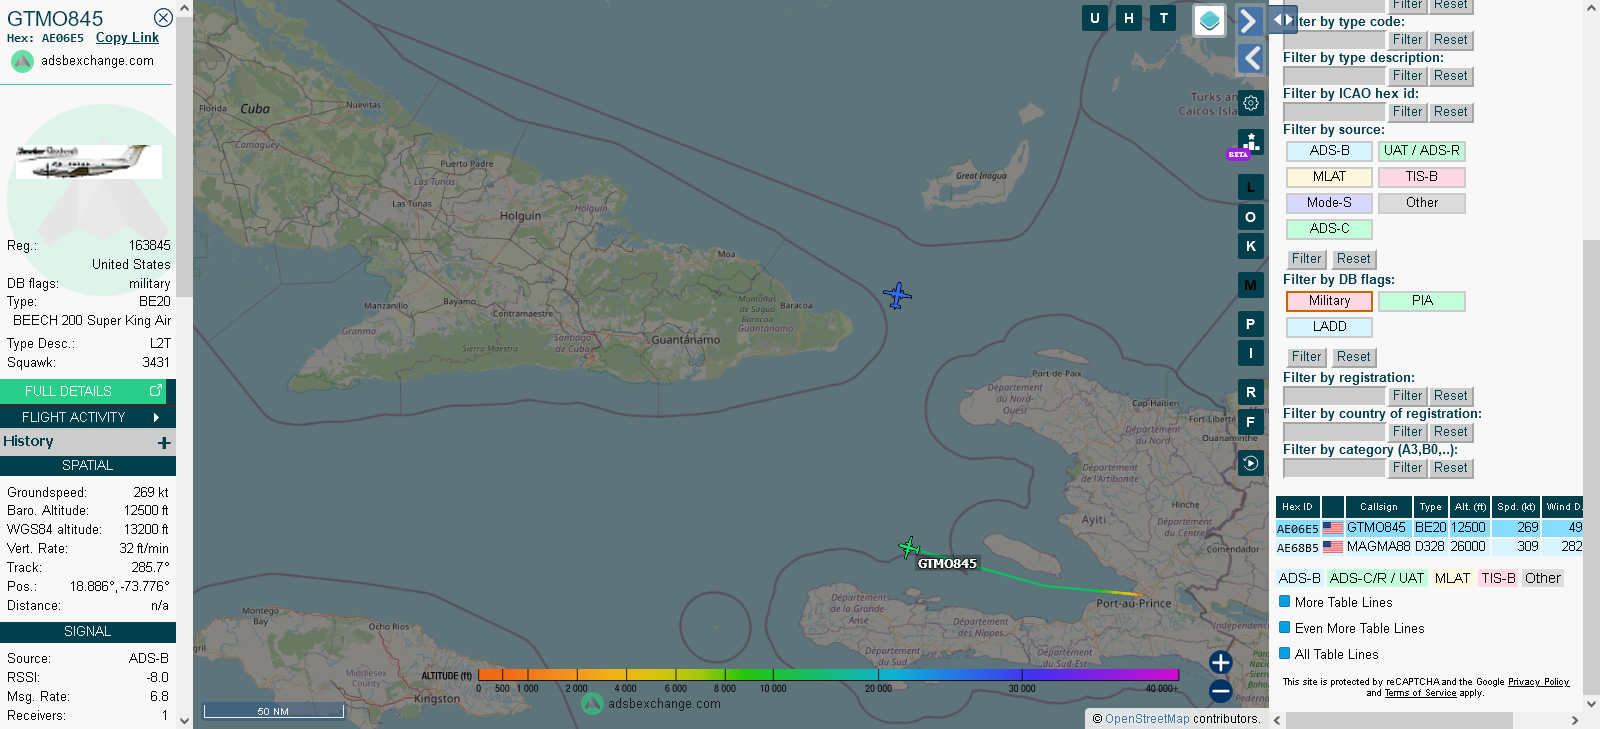Click the ICAO hex id input field
The height and width of the screenshot is (729, 1600).
(1334, 112)
